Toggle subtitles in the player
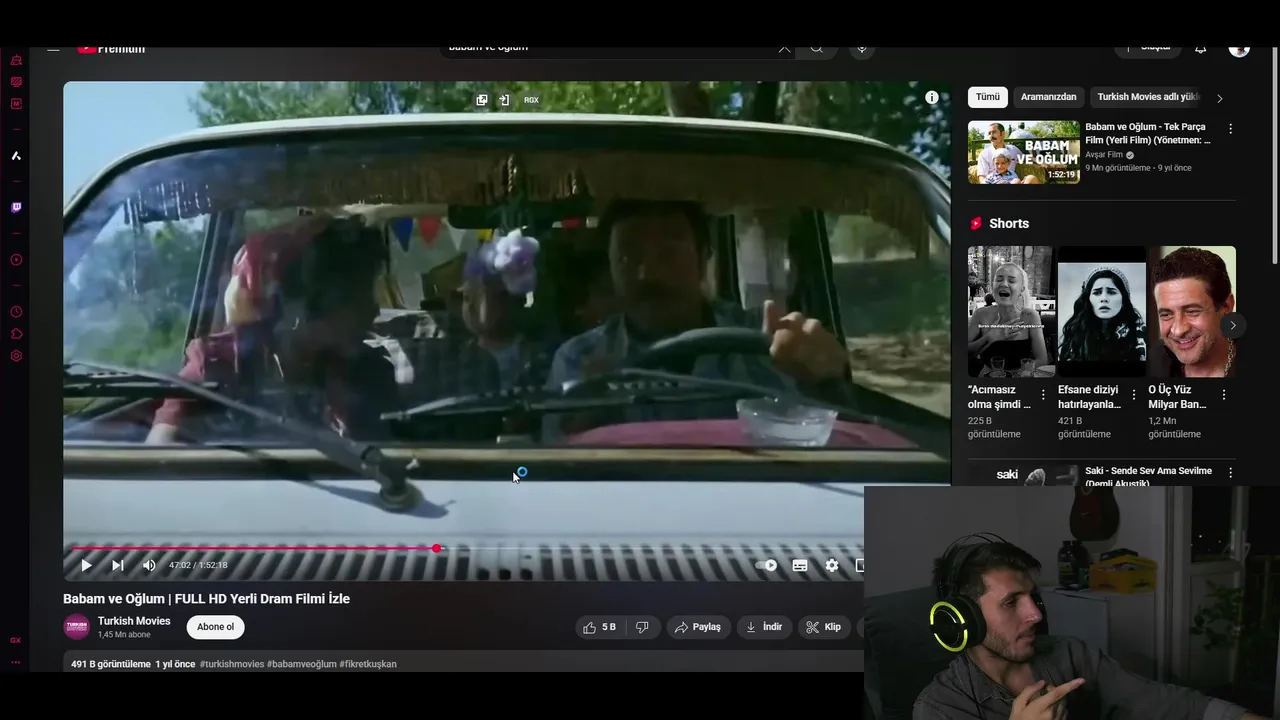The width and height of the screenshot is (1280, 720). pos(800,565)
